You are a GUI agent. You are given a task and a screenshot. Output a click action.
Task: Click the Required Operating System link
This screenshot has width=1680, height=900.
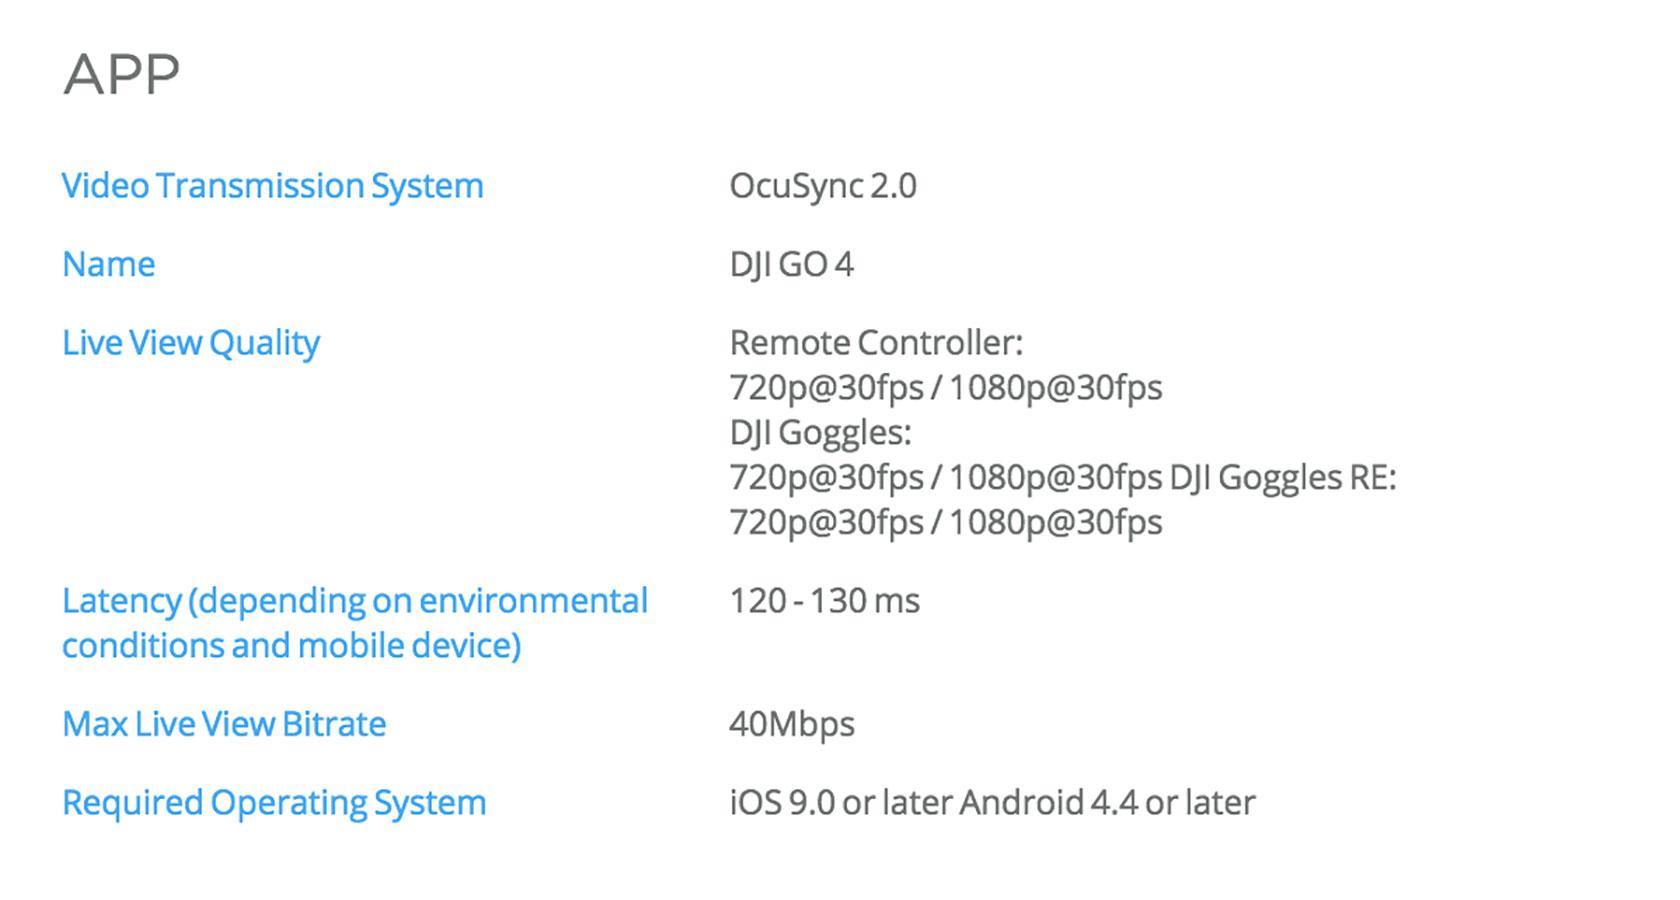(273, 803)
